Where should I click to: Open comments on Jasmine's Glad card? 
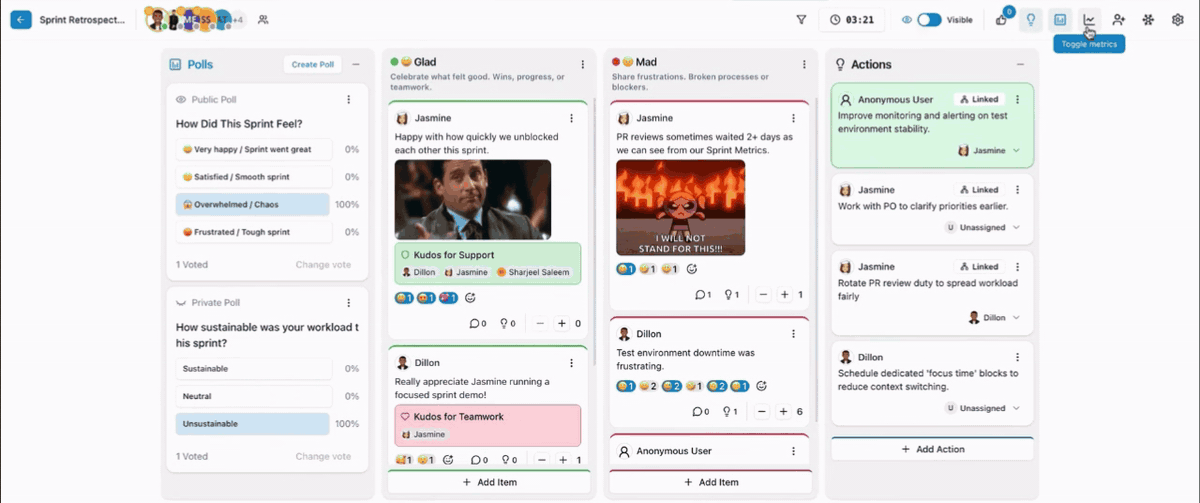coord(478,323)
